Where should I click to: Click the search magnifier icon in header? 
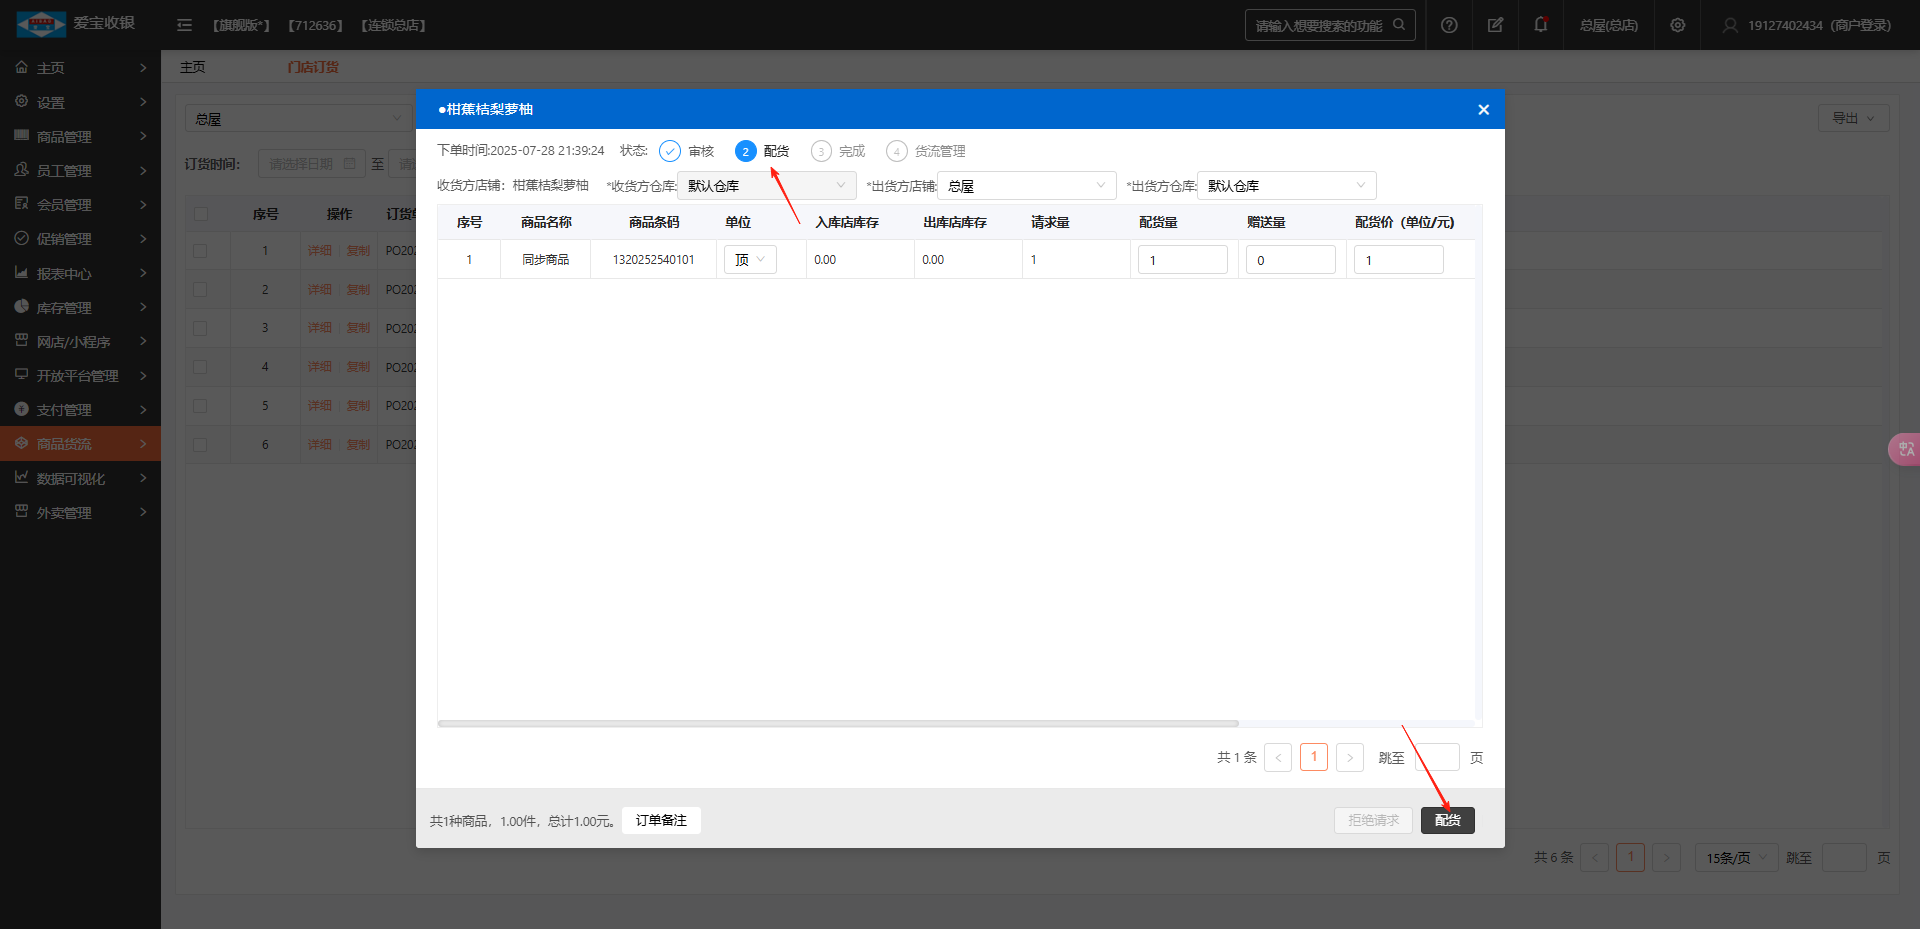(x=1399, y=25)
